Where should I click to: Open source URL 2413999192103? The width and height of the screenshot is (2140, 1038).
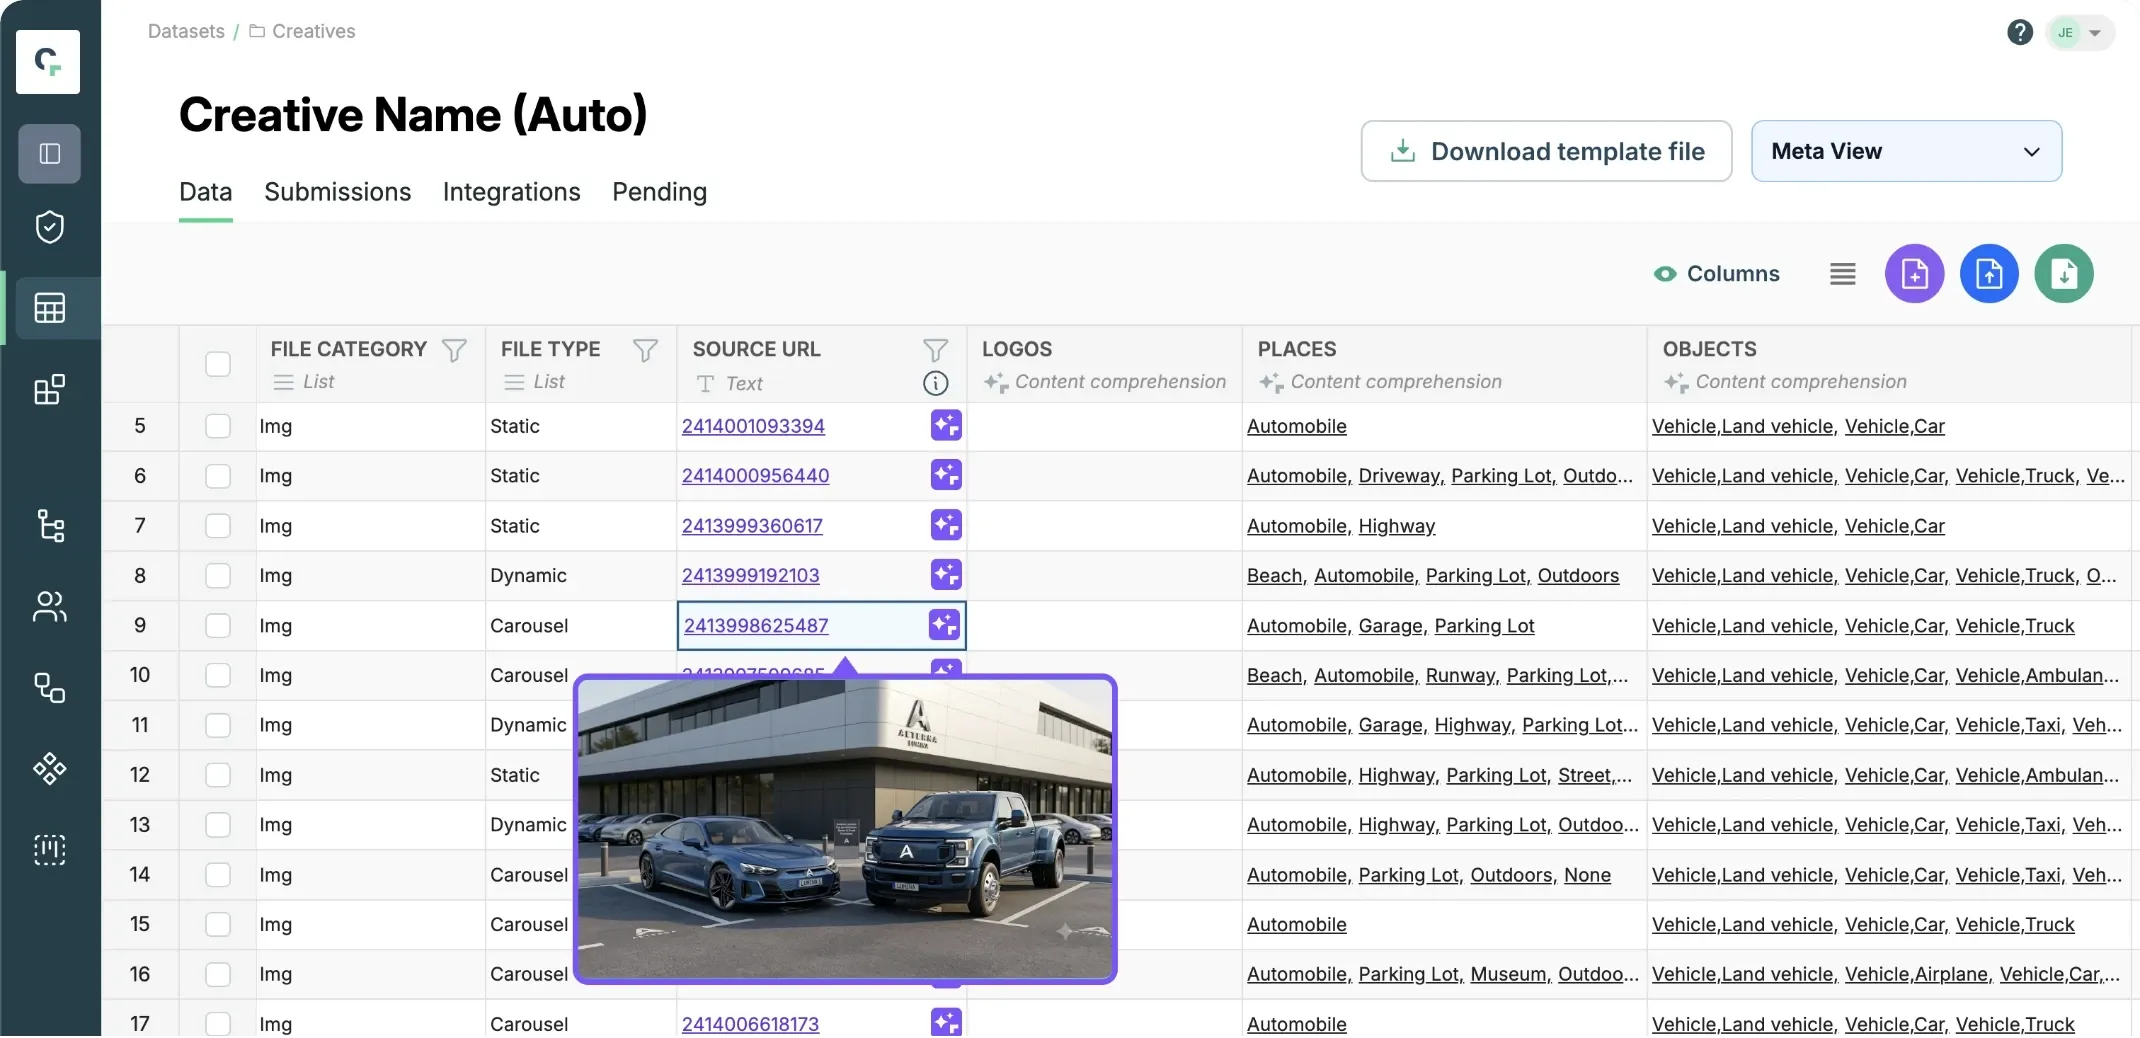pos(750,576)
